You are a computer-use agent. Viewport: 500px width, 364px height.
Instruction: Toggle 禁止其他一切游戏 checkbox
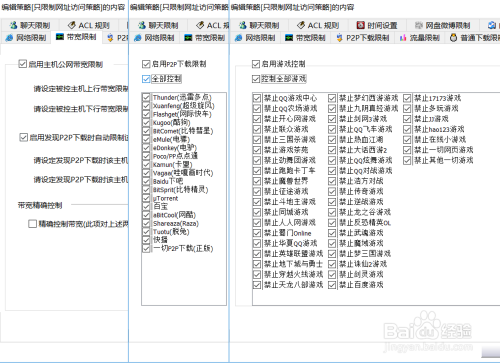point(407,160)
